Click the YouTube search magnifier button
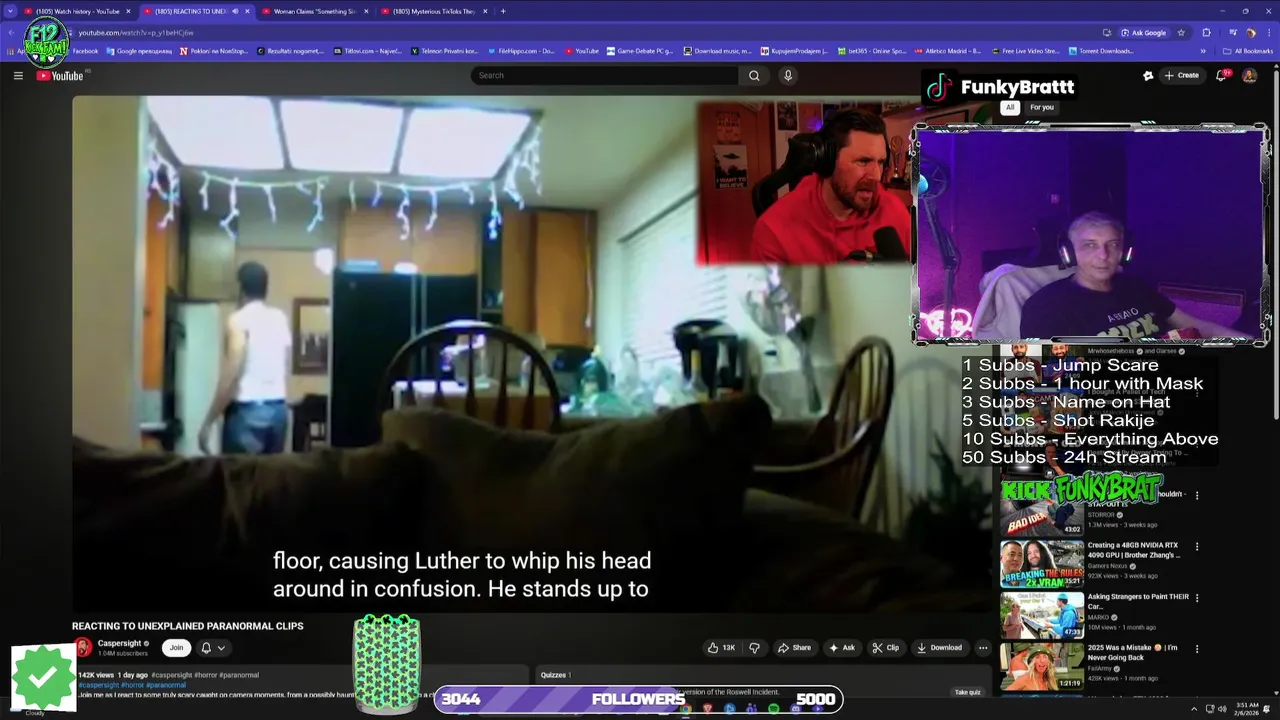Viewport: 1280px width, 720px height. 754,75
